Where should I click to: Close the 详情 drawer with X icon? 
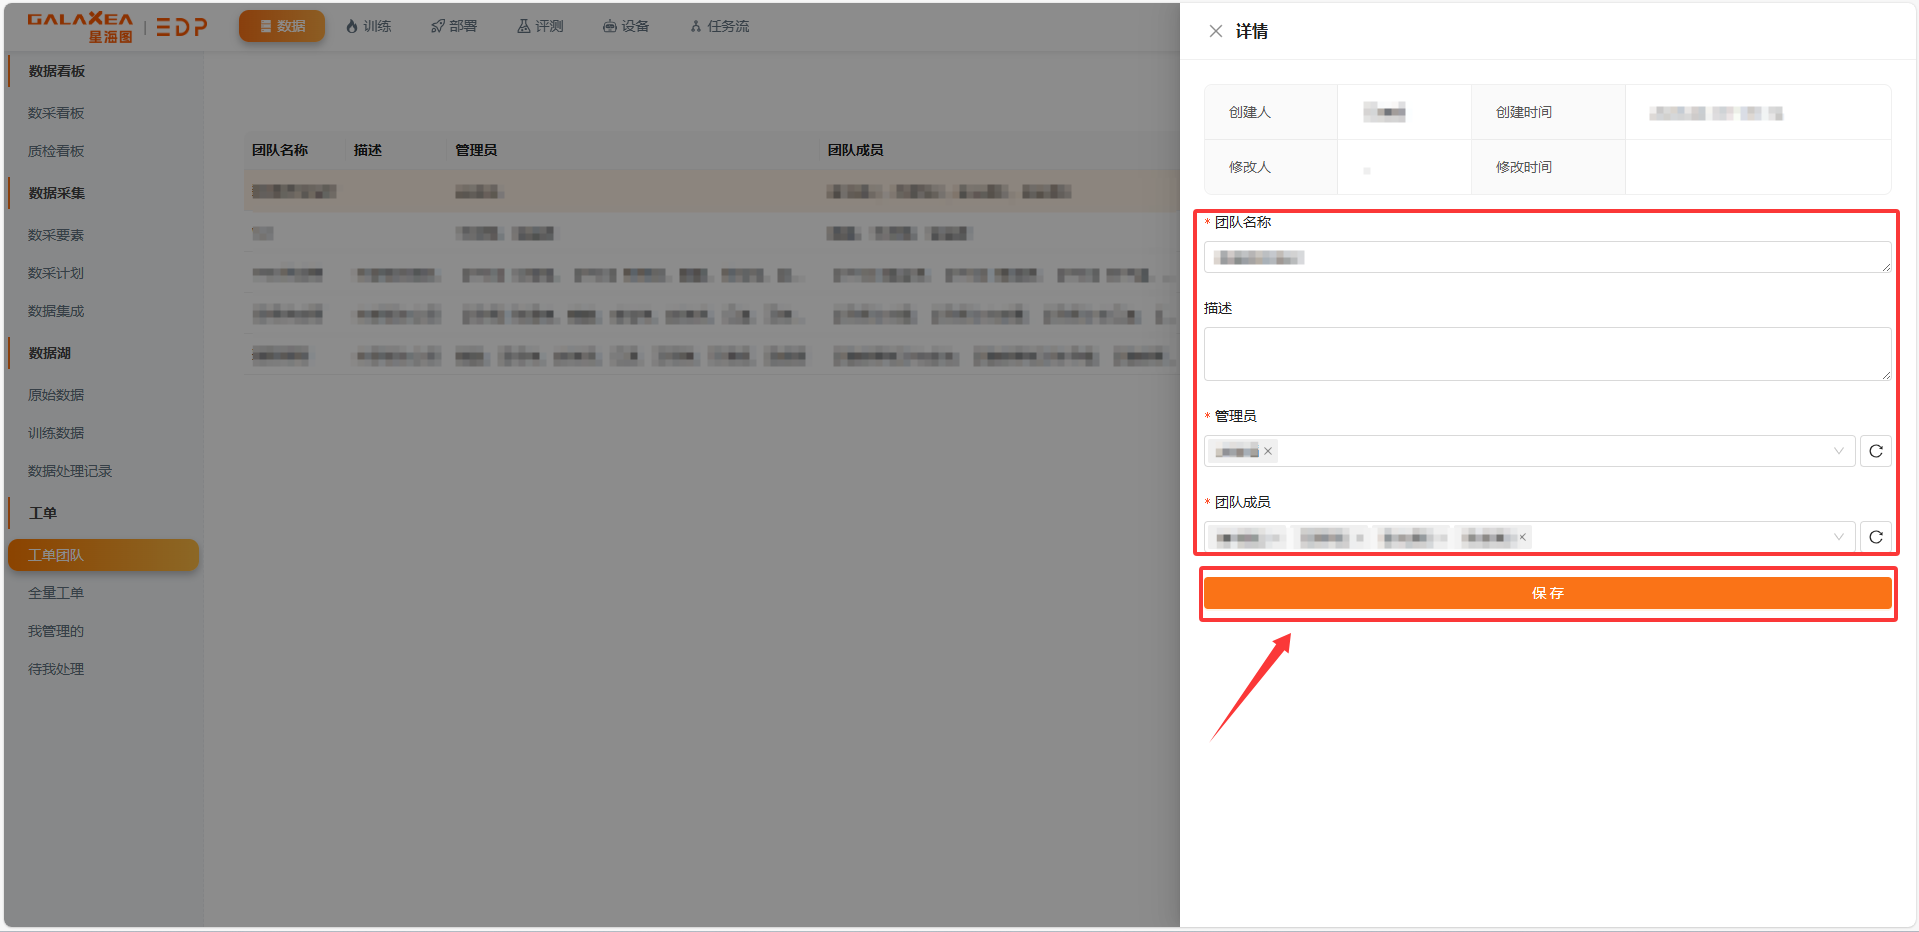(1215, 31)
